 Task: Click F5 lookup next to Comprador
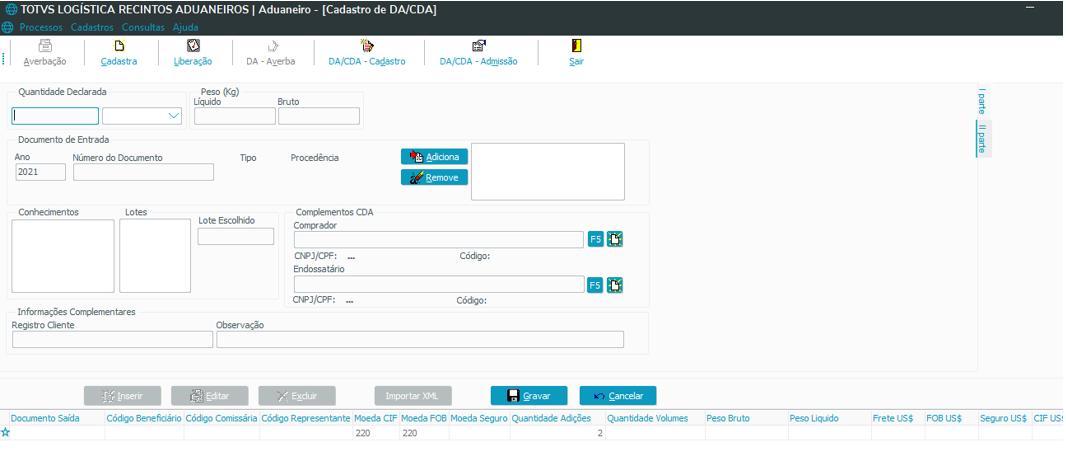click(596, 239)
